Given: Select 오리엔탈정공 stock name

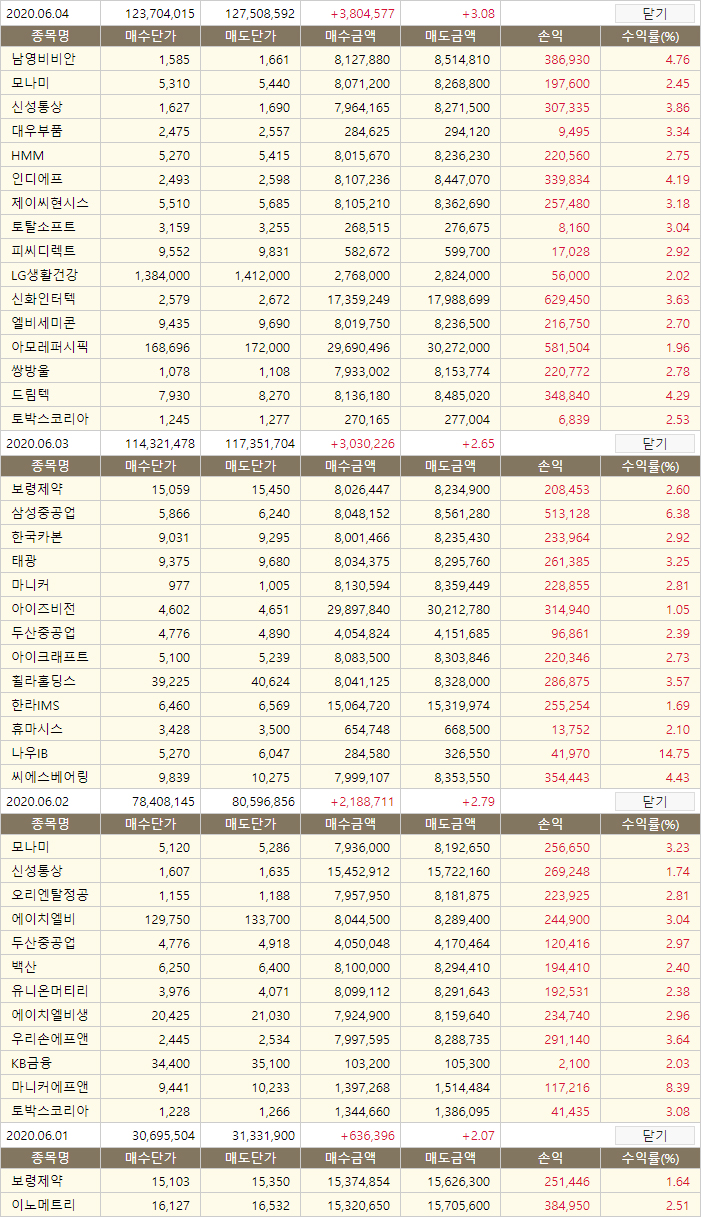Looking at the screenshot, I should [x=50, y=895].
